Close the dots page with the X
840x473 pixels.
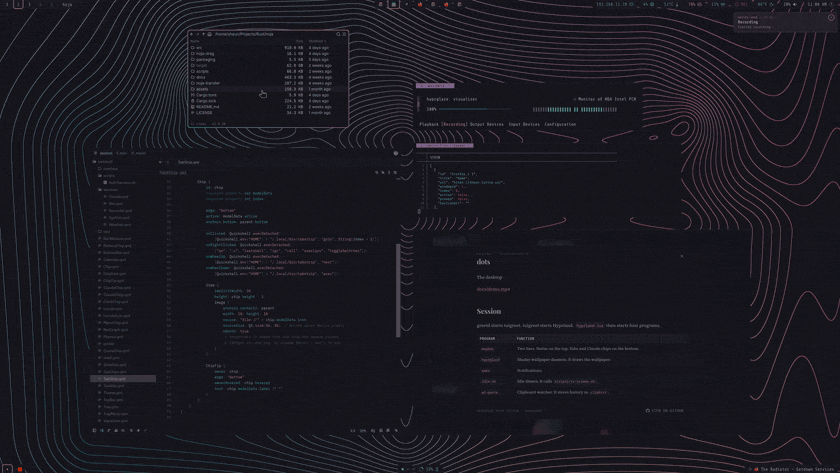point(681,256)
